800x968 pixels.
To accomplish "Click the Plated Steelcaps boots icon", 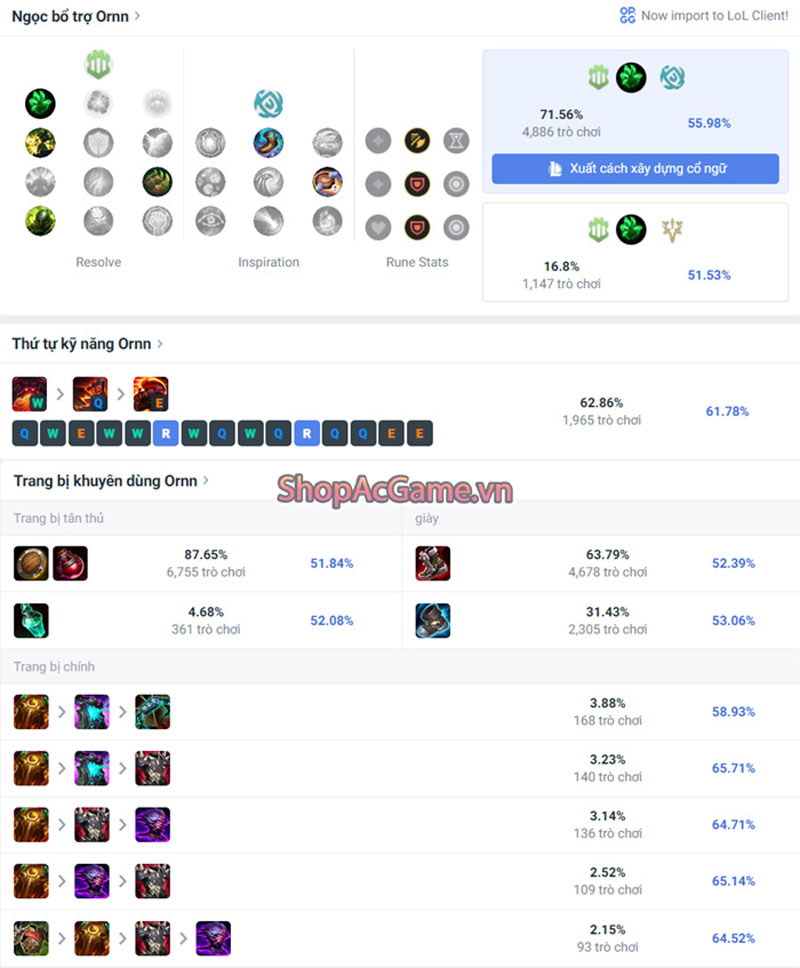I will pos(433,563).
